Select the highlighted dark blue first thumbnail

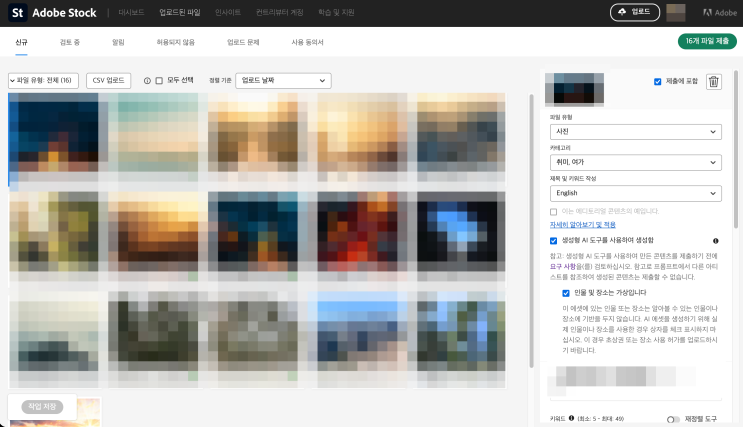click(54, 132)
